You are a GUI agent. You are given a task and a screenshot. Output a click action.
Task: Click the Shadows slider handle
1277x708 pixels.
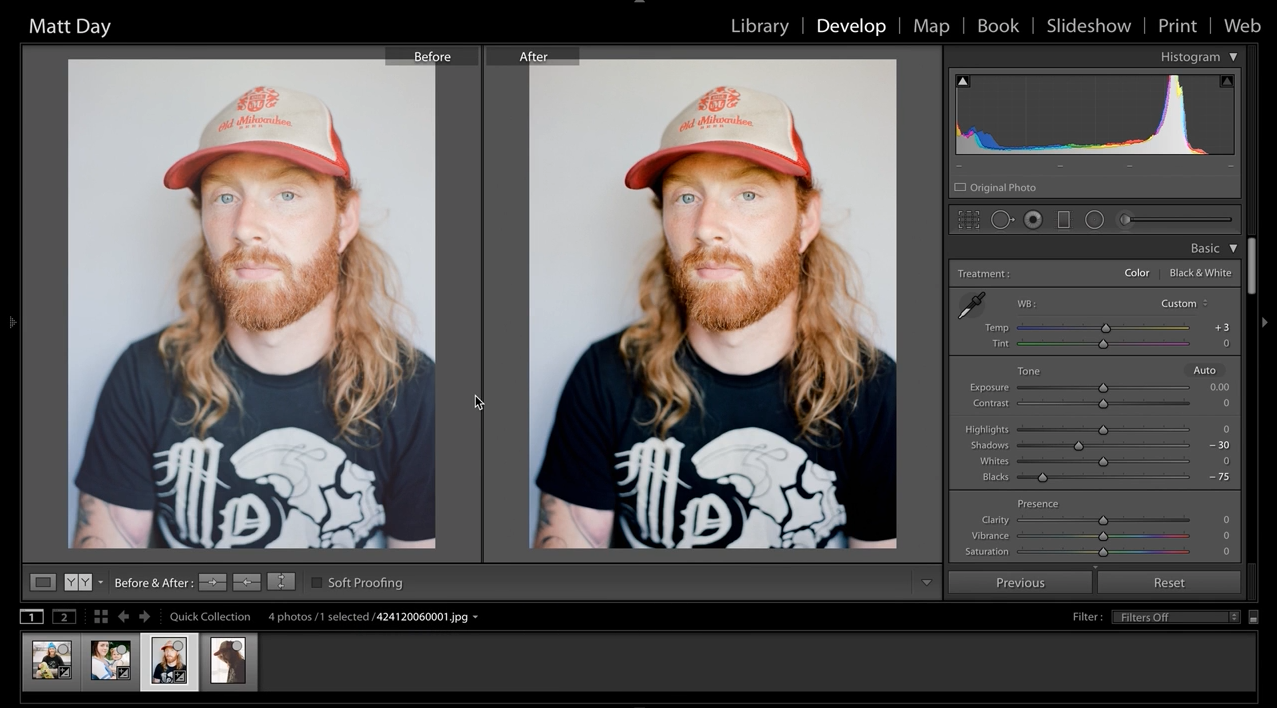(1078, 445)
